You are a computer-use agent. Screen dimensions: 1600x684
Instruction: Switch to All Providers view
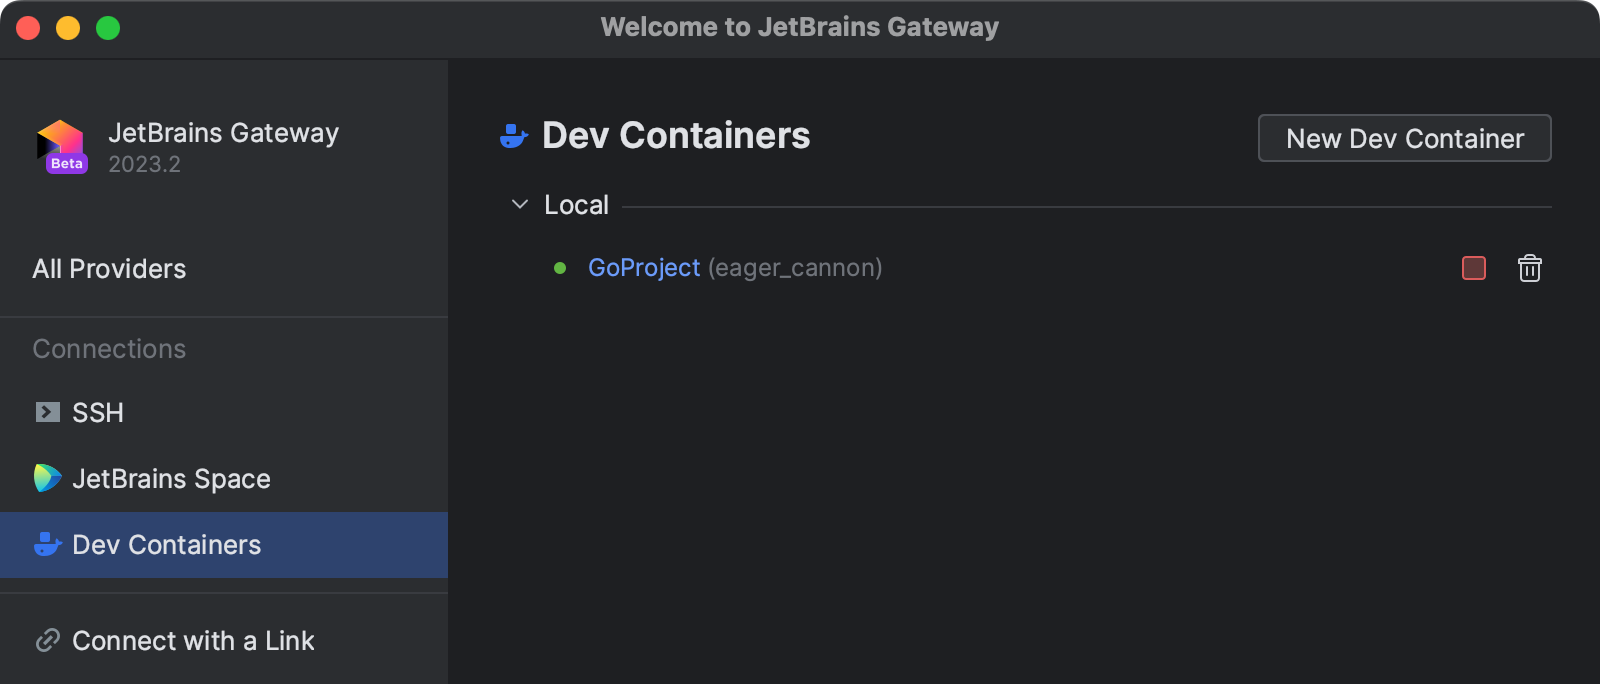(109, 268)
